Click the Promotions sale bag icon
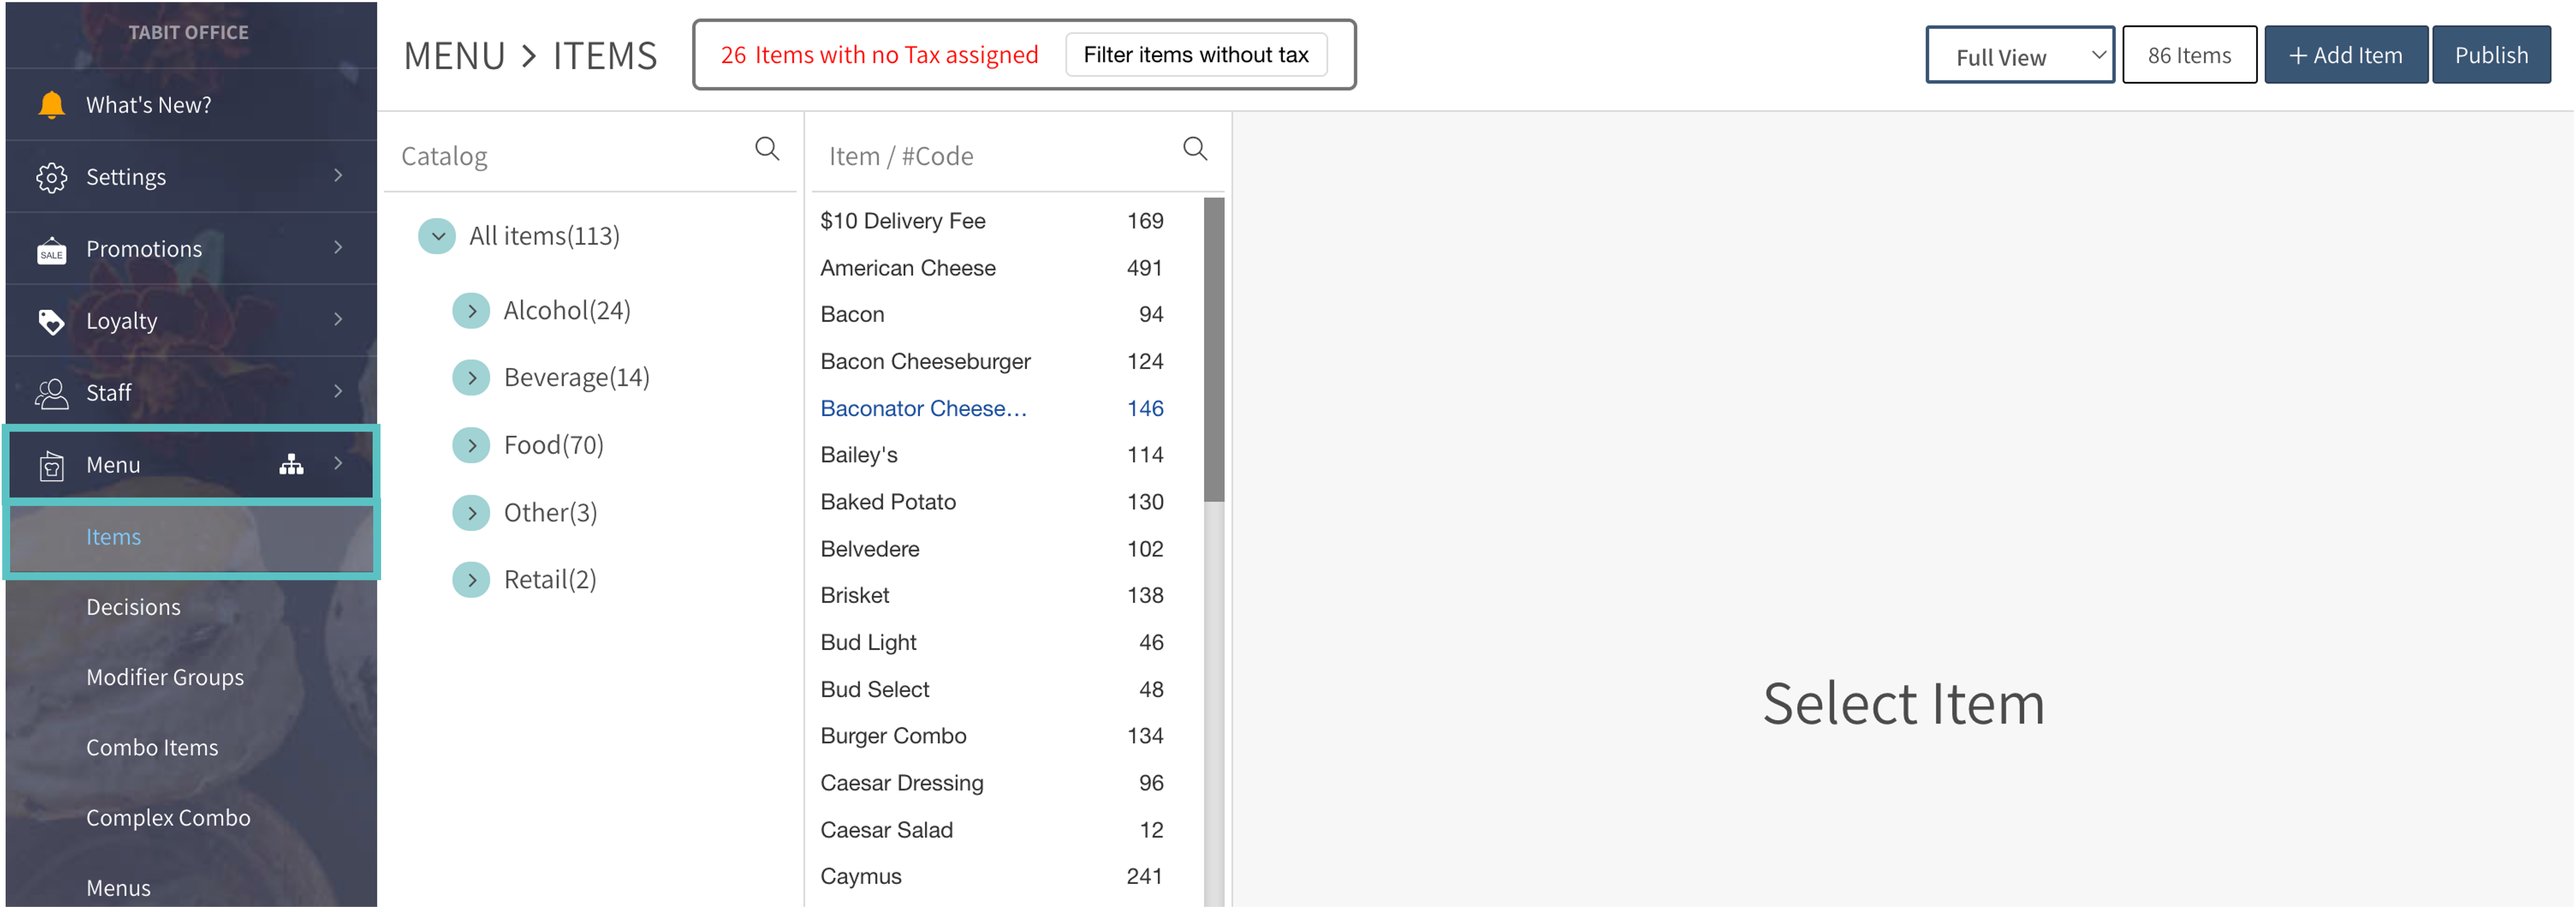2576x907 pixels. pyautogui.click(x=51, y=250)
